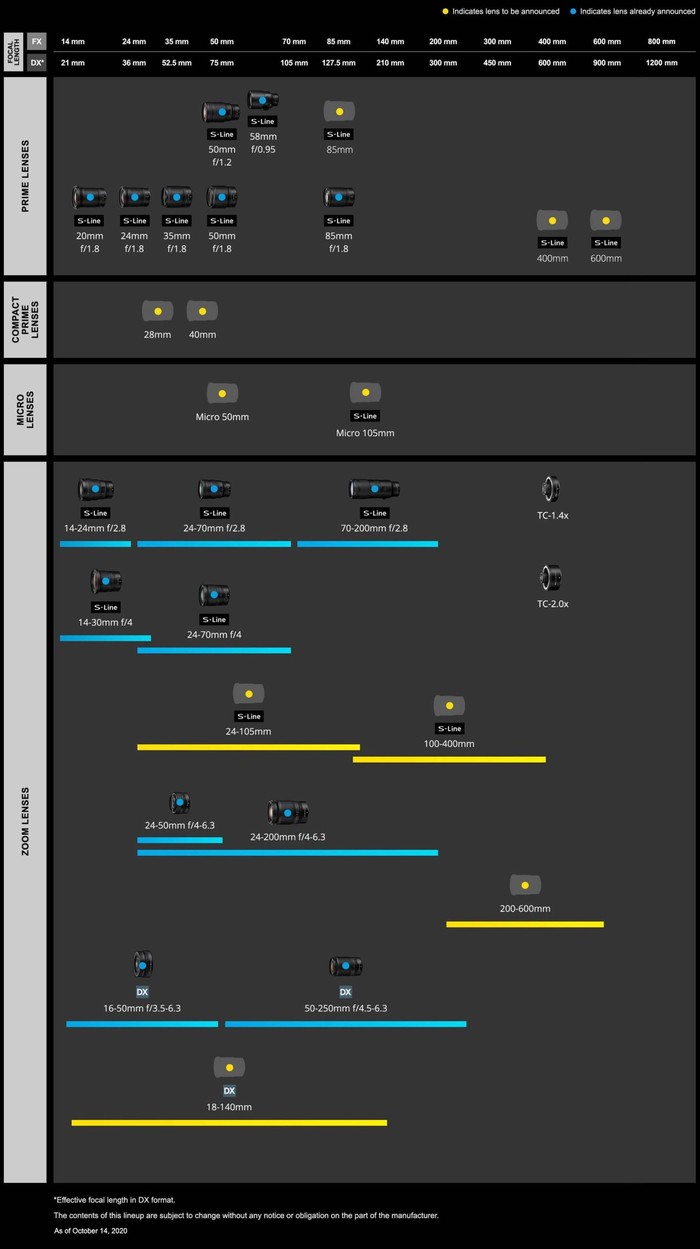Click the 400mm S-Line upcoming lens

click(x=552, y=220)
